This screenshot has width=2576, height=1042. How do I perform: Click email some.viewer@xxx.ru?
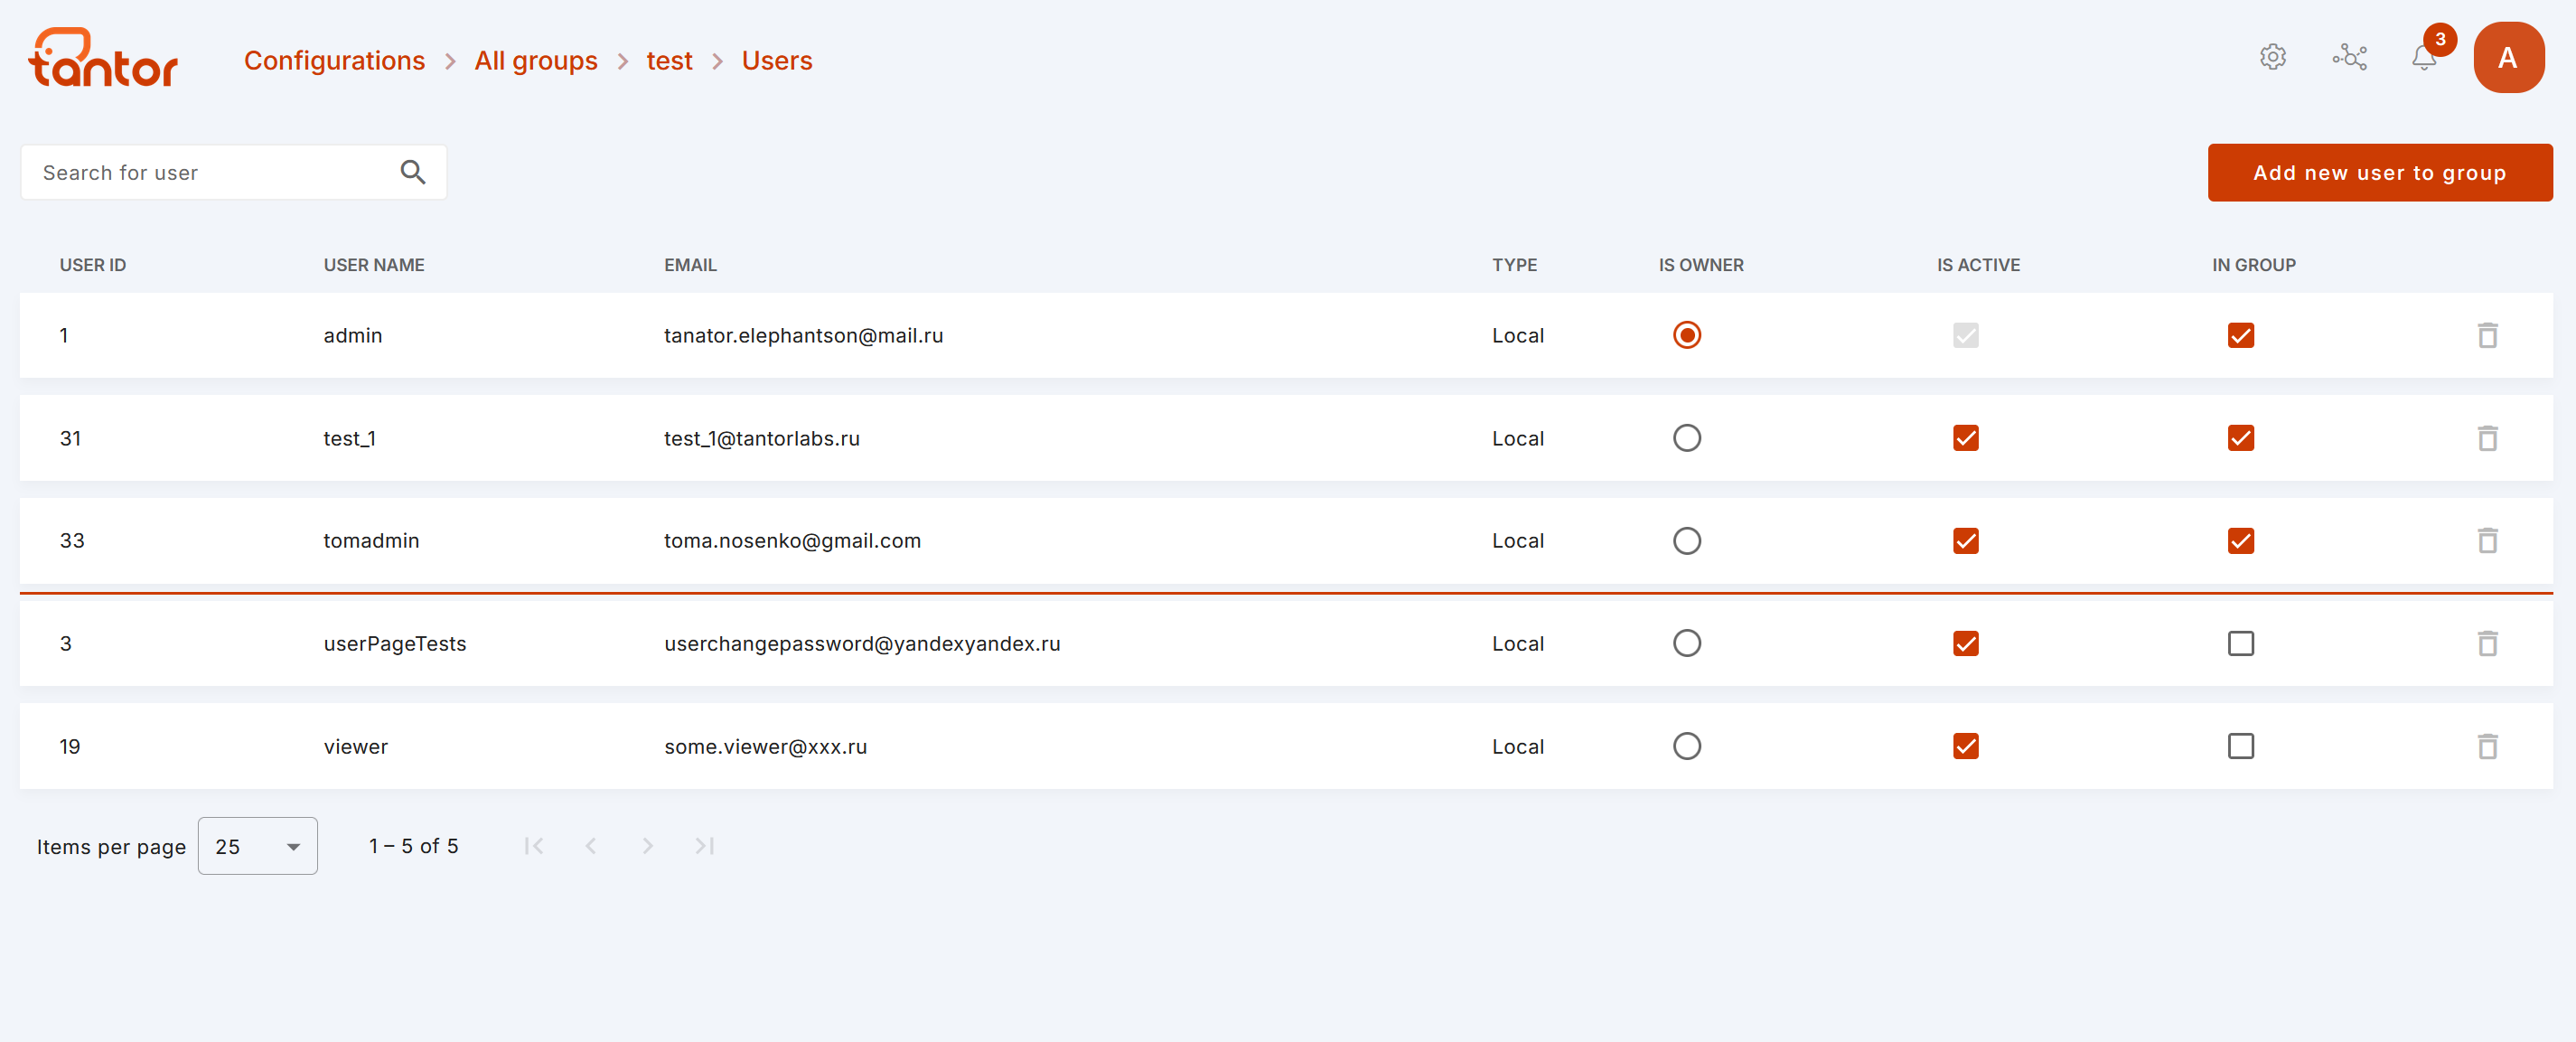[x=765, y=746]
